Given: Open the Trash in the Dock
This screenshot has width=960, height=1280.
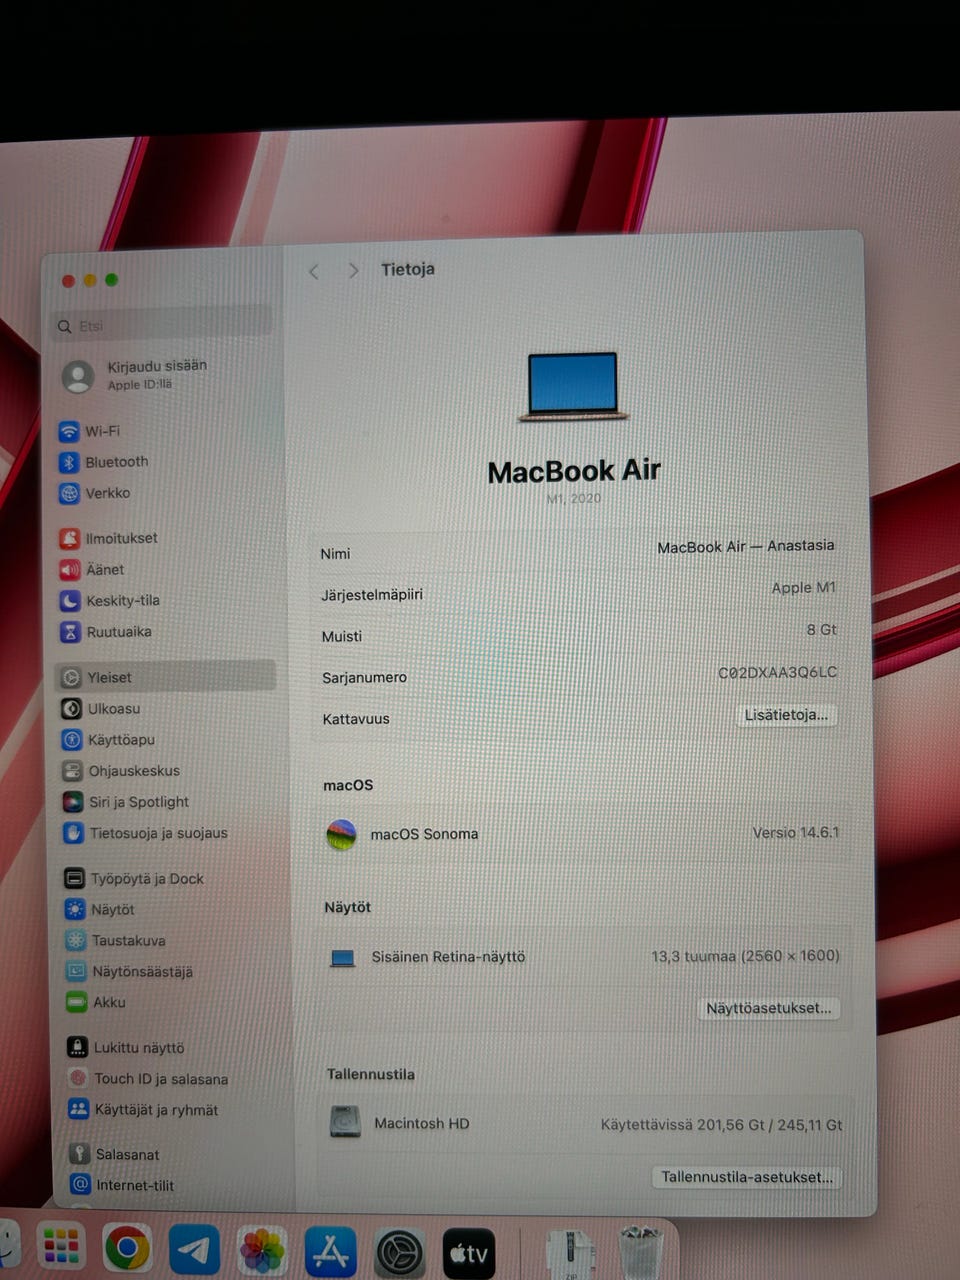Looking at the screenshot, I should tap(641, 1252).
